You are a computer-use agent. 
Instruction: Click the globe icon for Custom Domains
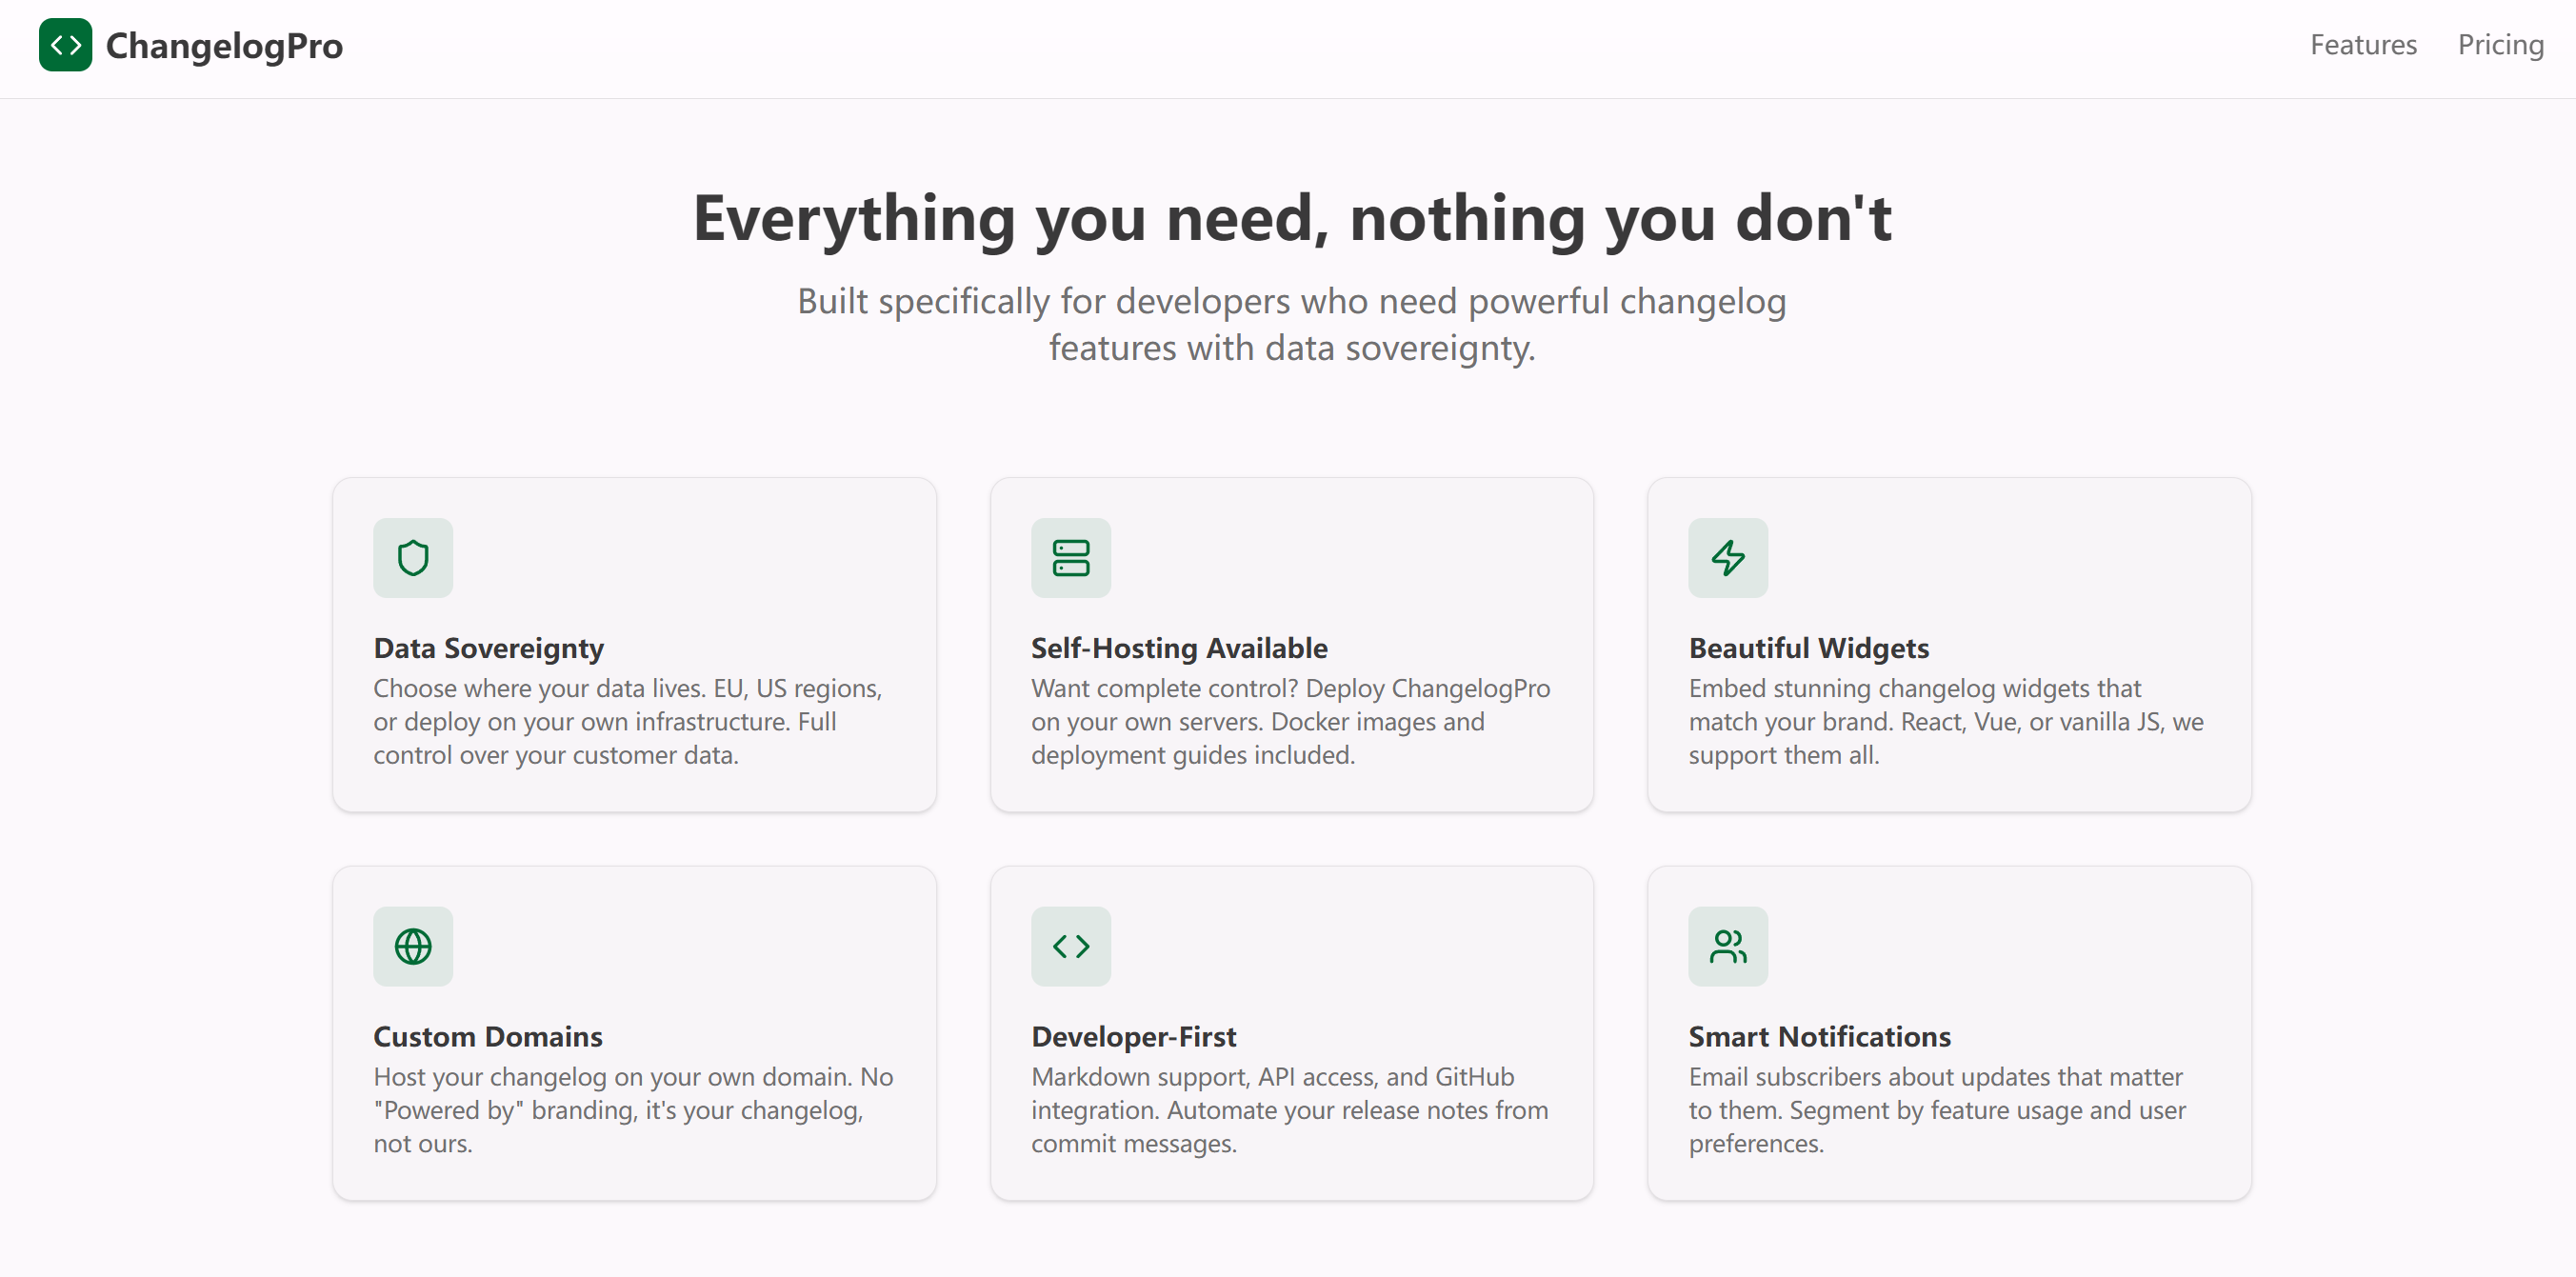413,945
